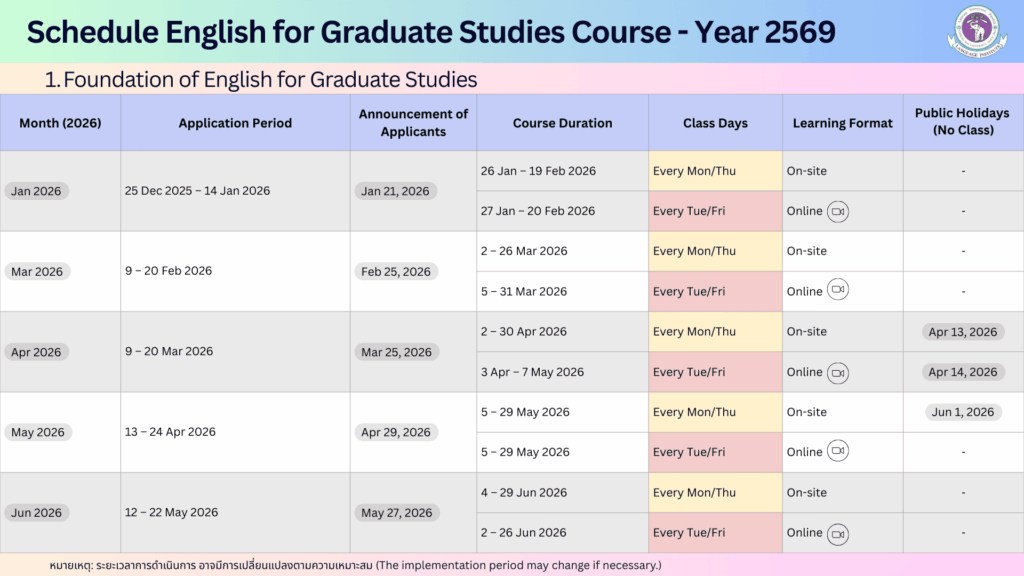The height and width of the screenshot is (576, 1024).
Task: Click the video camera icon for 27 Jan – 20 Feb course
Action: (x=838, y=211)
